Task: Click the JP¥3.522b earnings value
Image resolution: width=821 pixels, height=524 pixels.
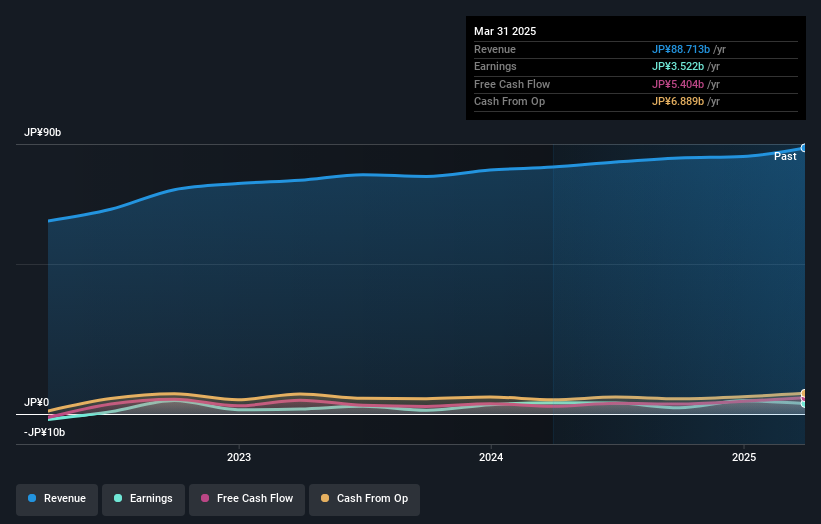Action: point(678,66)
